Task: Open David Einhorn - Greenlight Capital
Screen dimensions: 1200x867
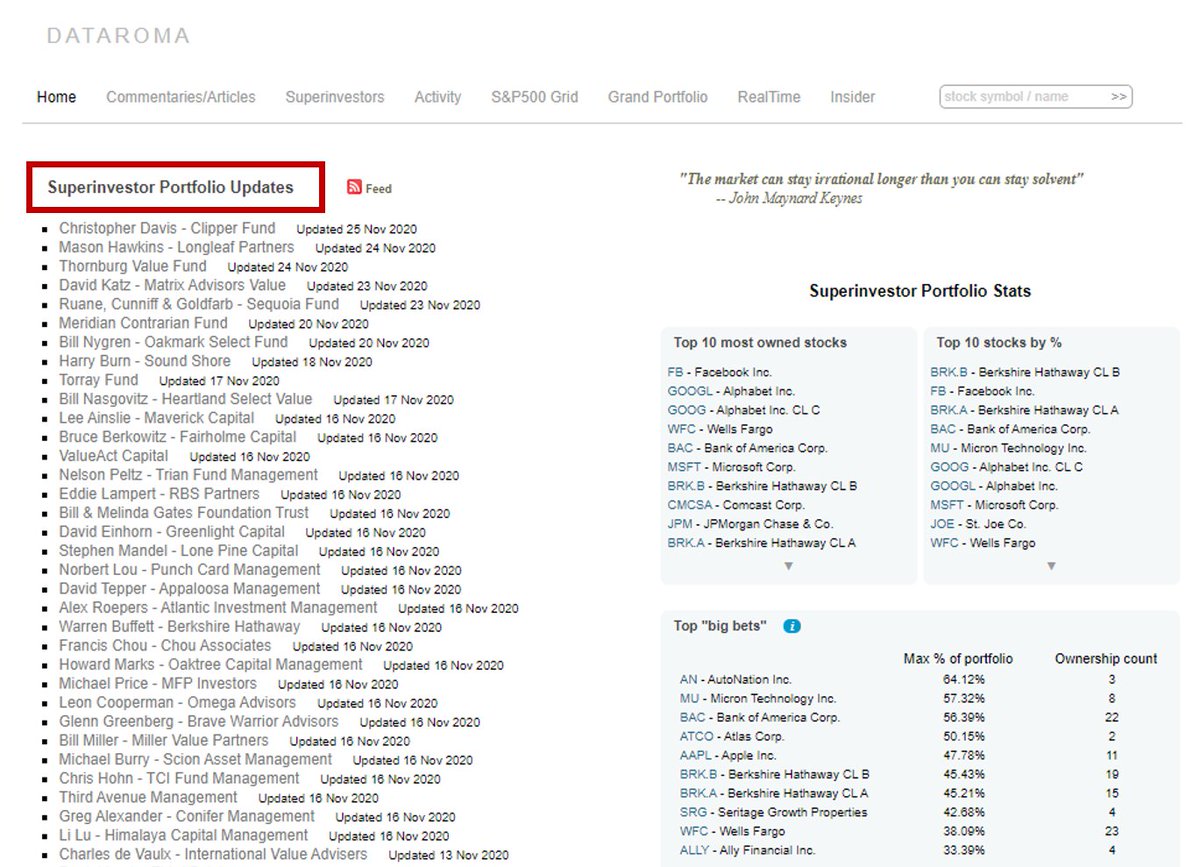Action: pyautogui.click(x=172, y=532)
